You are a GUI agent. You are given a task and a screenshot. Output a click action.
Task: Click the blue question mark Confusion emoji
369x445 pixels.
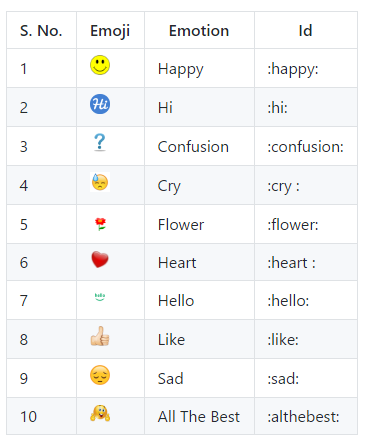(100, 143)
